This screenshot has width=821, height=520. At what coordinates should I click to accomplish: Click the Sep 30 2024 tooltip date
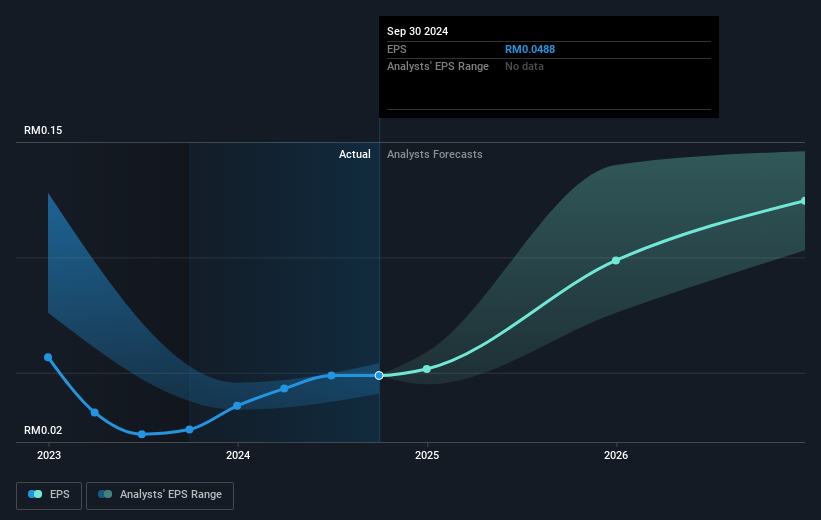pyautogui.click(x=417, y=31)
